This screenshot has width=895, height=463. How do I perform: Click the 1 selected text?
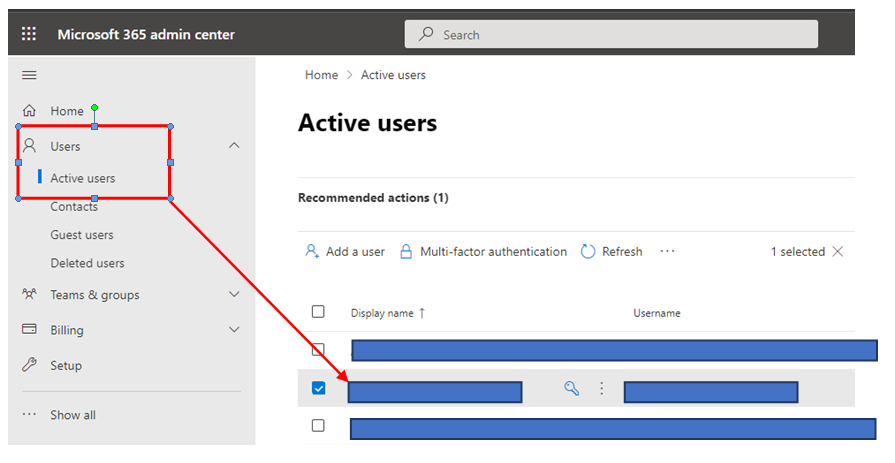(x=798, y=251)
